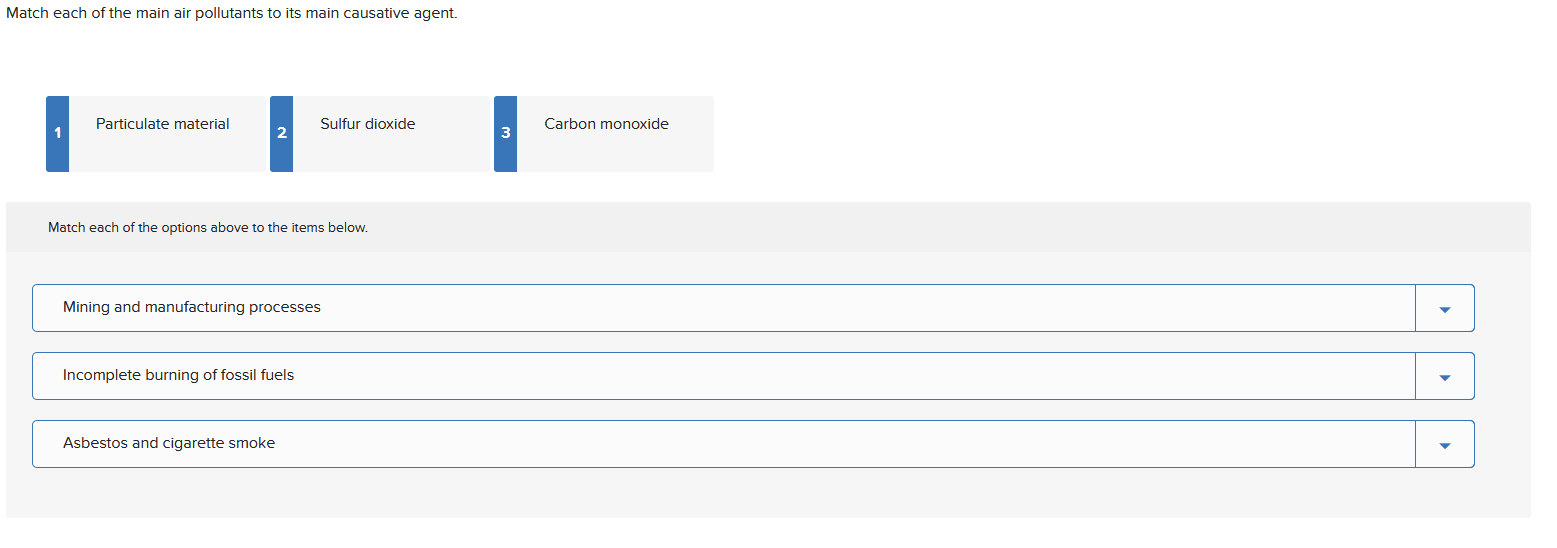
Task: Click the Incomplete burning of fossil fuels text
Action: [x=179, y=375]
